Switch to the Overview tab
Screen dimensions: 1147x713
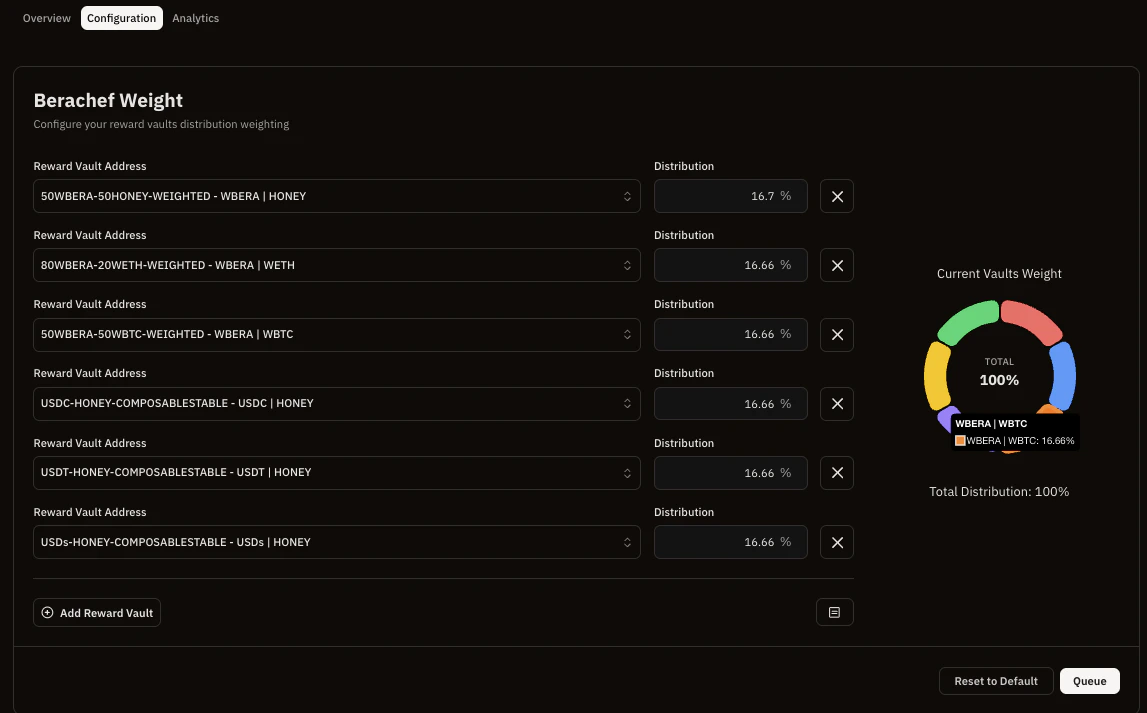(46, 18)
